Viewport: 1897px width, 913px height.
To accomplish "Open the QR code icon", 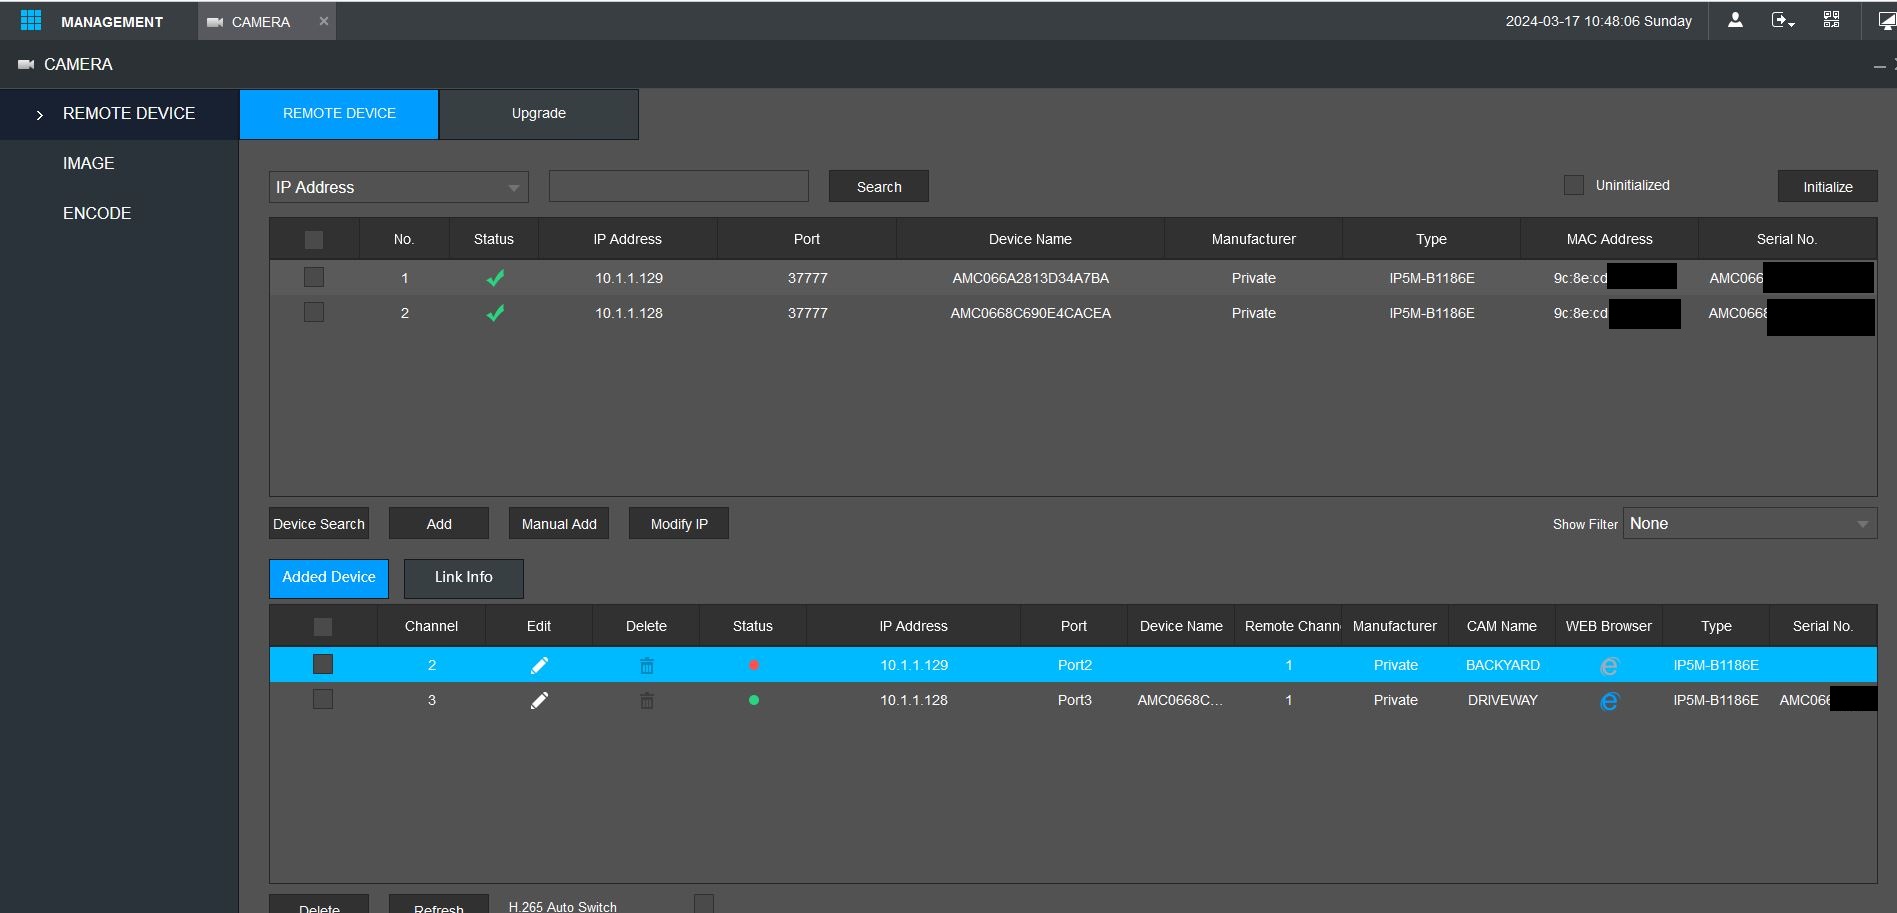I will pyautogui.click(x=1831, y=20).
